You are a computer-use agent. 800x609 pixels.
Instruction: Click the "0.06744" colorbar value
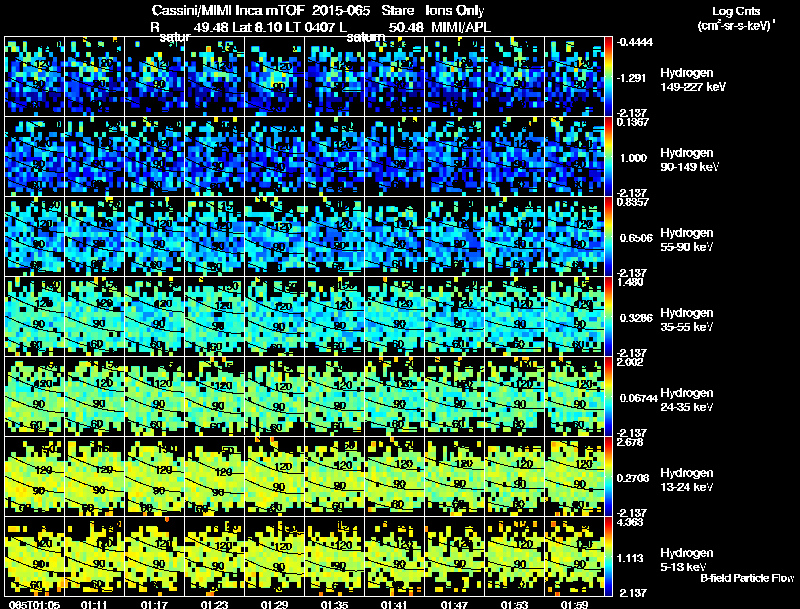[639, 398]
